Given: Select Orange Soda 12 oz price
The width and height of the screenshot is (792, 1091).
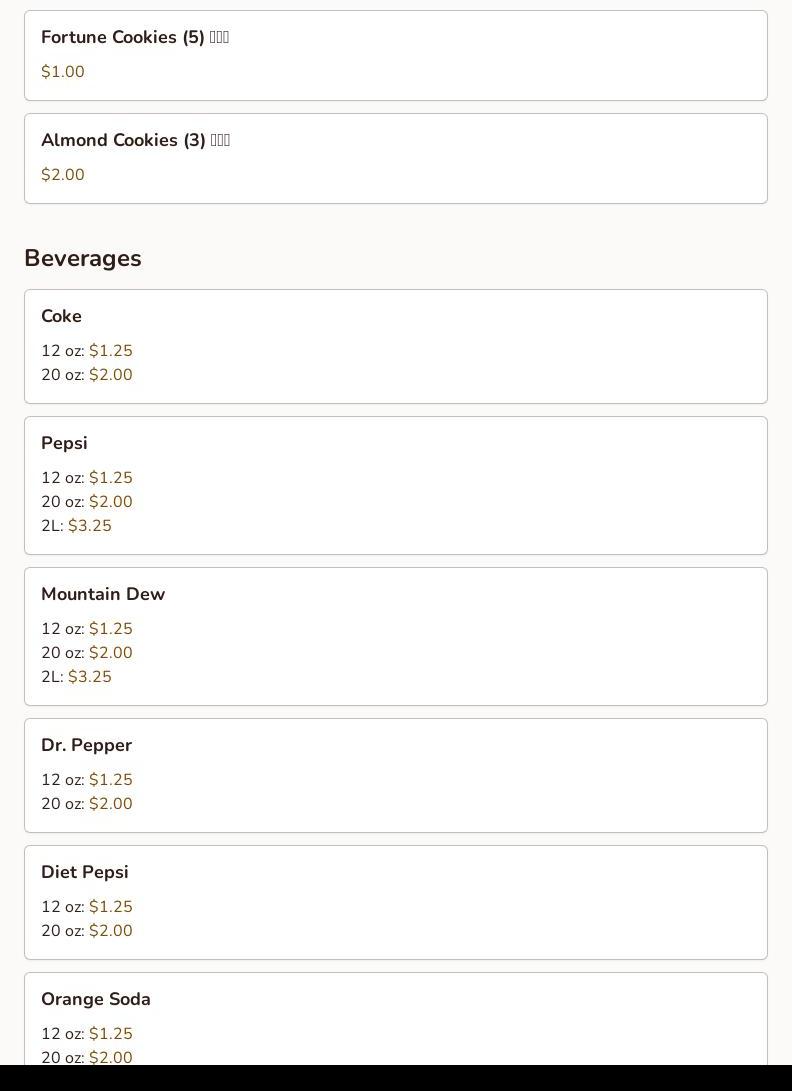Looking at the screenshot, I should (110, 1034).
